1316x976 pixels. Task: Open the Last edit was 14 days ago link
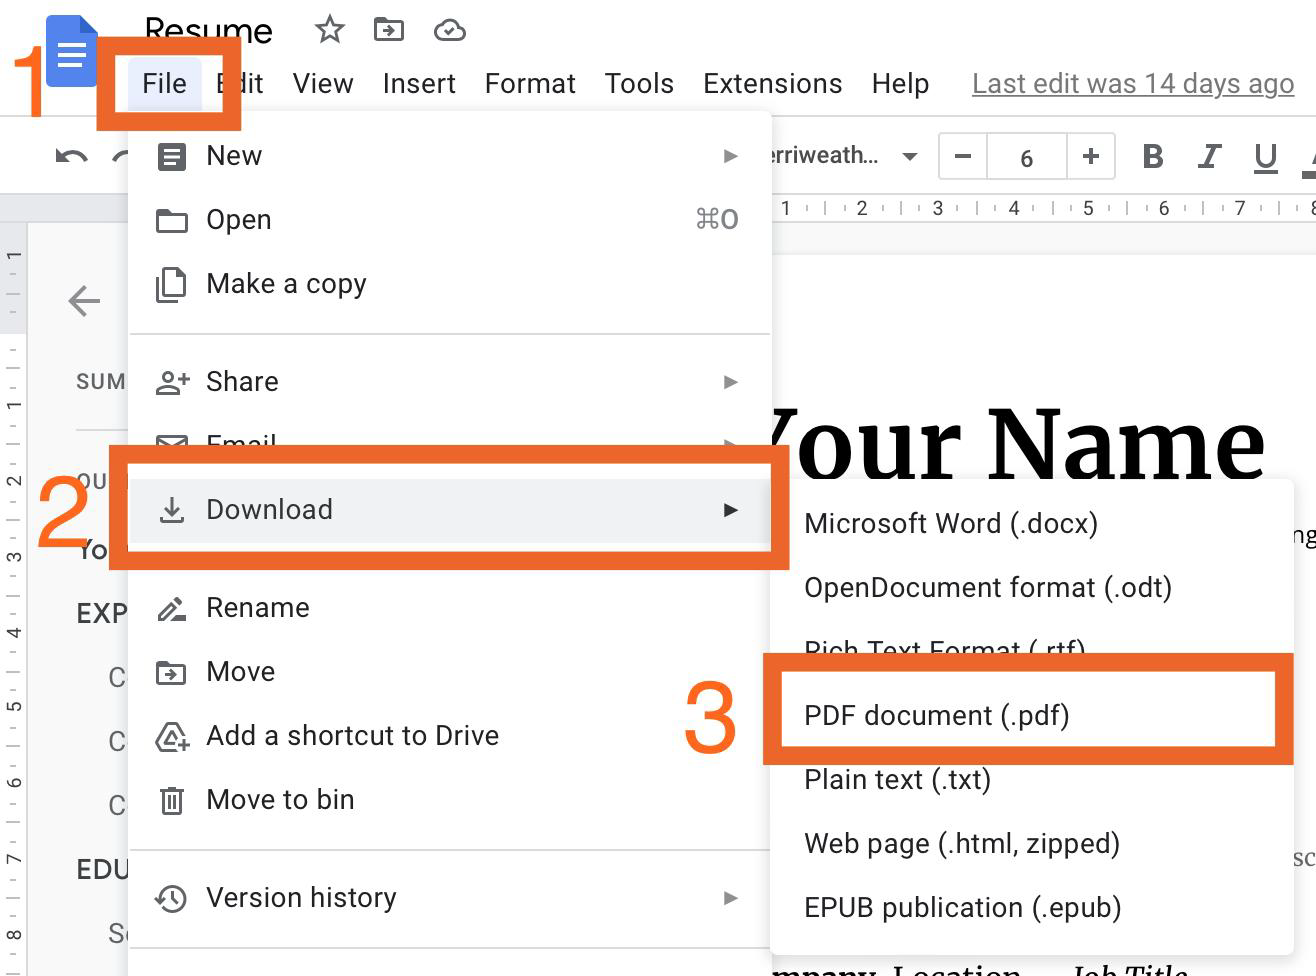[x=1133, y=84]
